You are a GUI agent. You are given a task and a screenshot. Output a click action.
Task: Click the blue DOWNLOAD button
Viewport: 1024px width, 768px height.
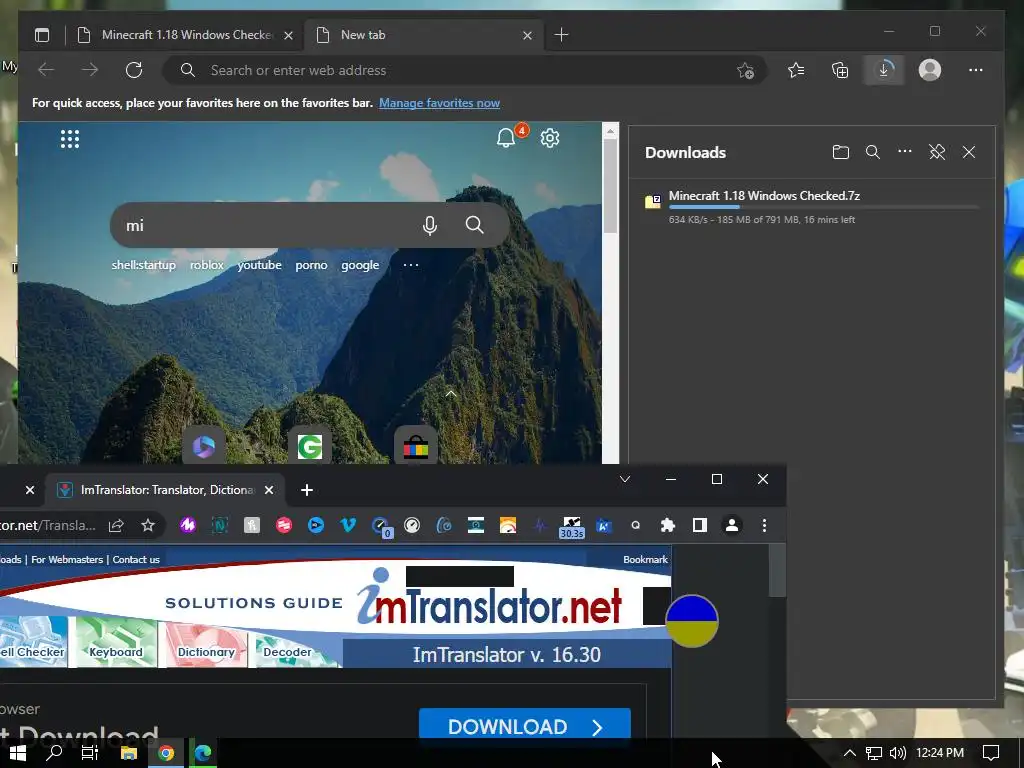click(524, 726)
